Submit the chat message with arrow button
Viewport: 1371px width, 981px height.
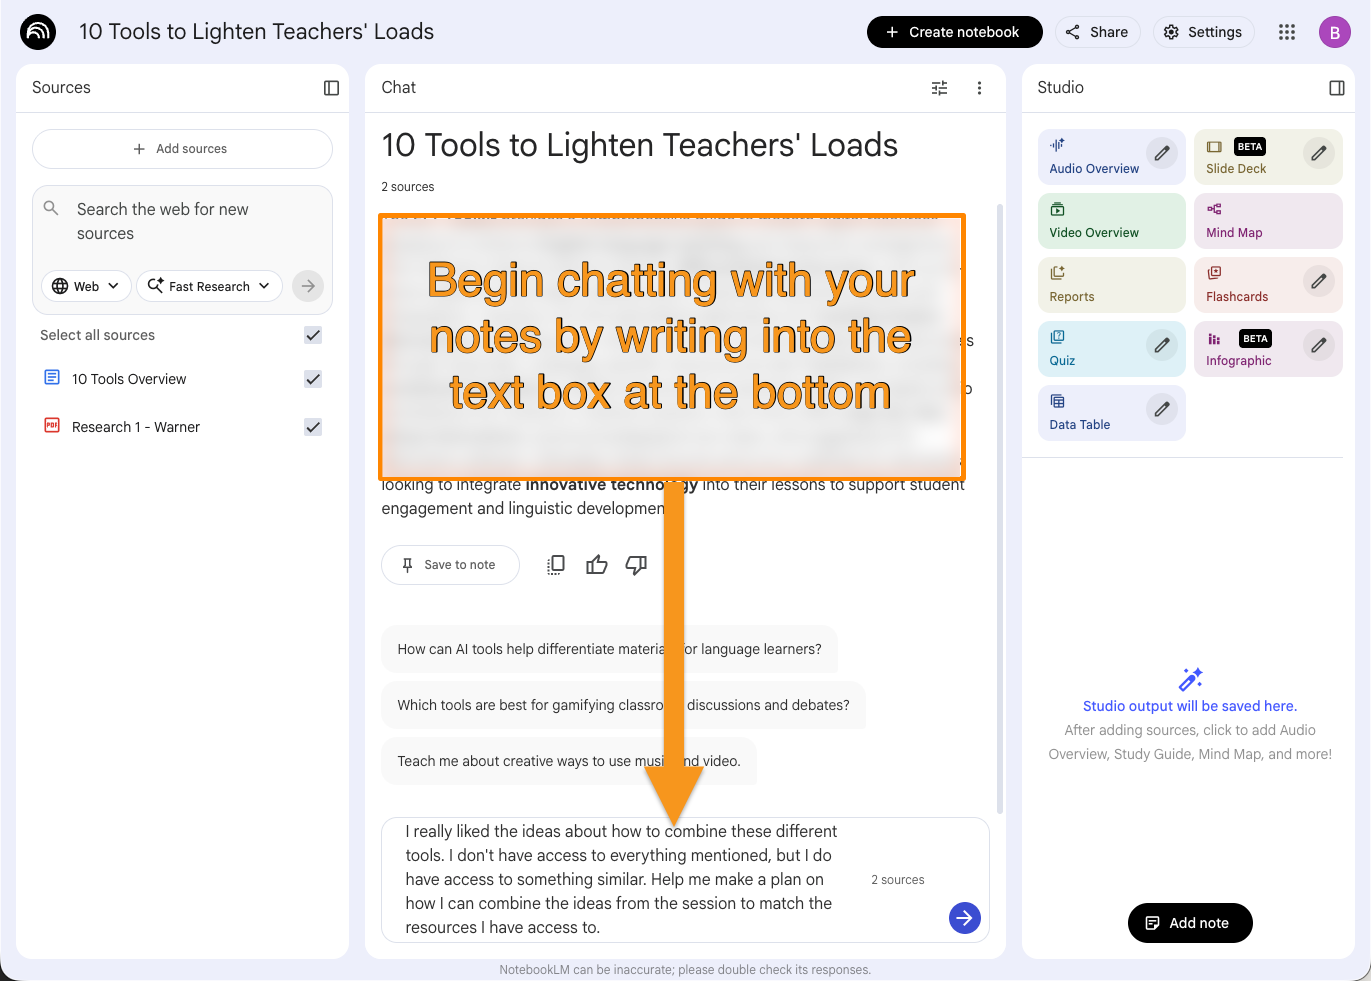click(x=964, y=918)
